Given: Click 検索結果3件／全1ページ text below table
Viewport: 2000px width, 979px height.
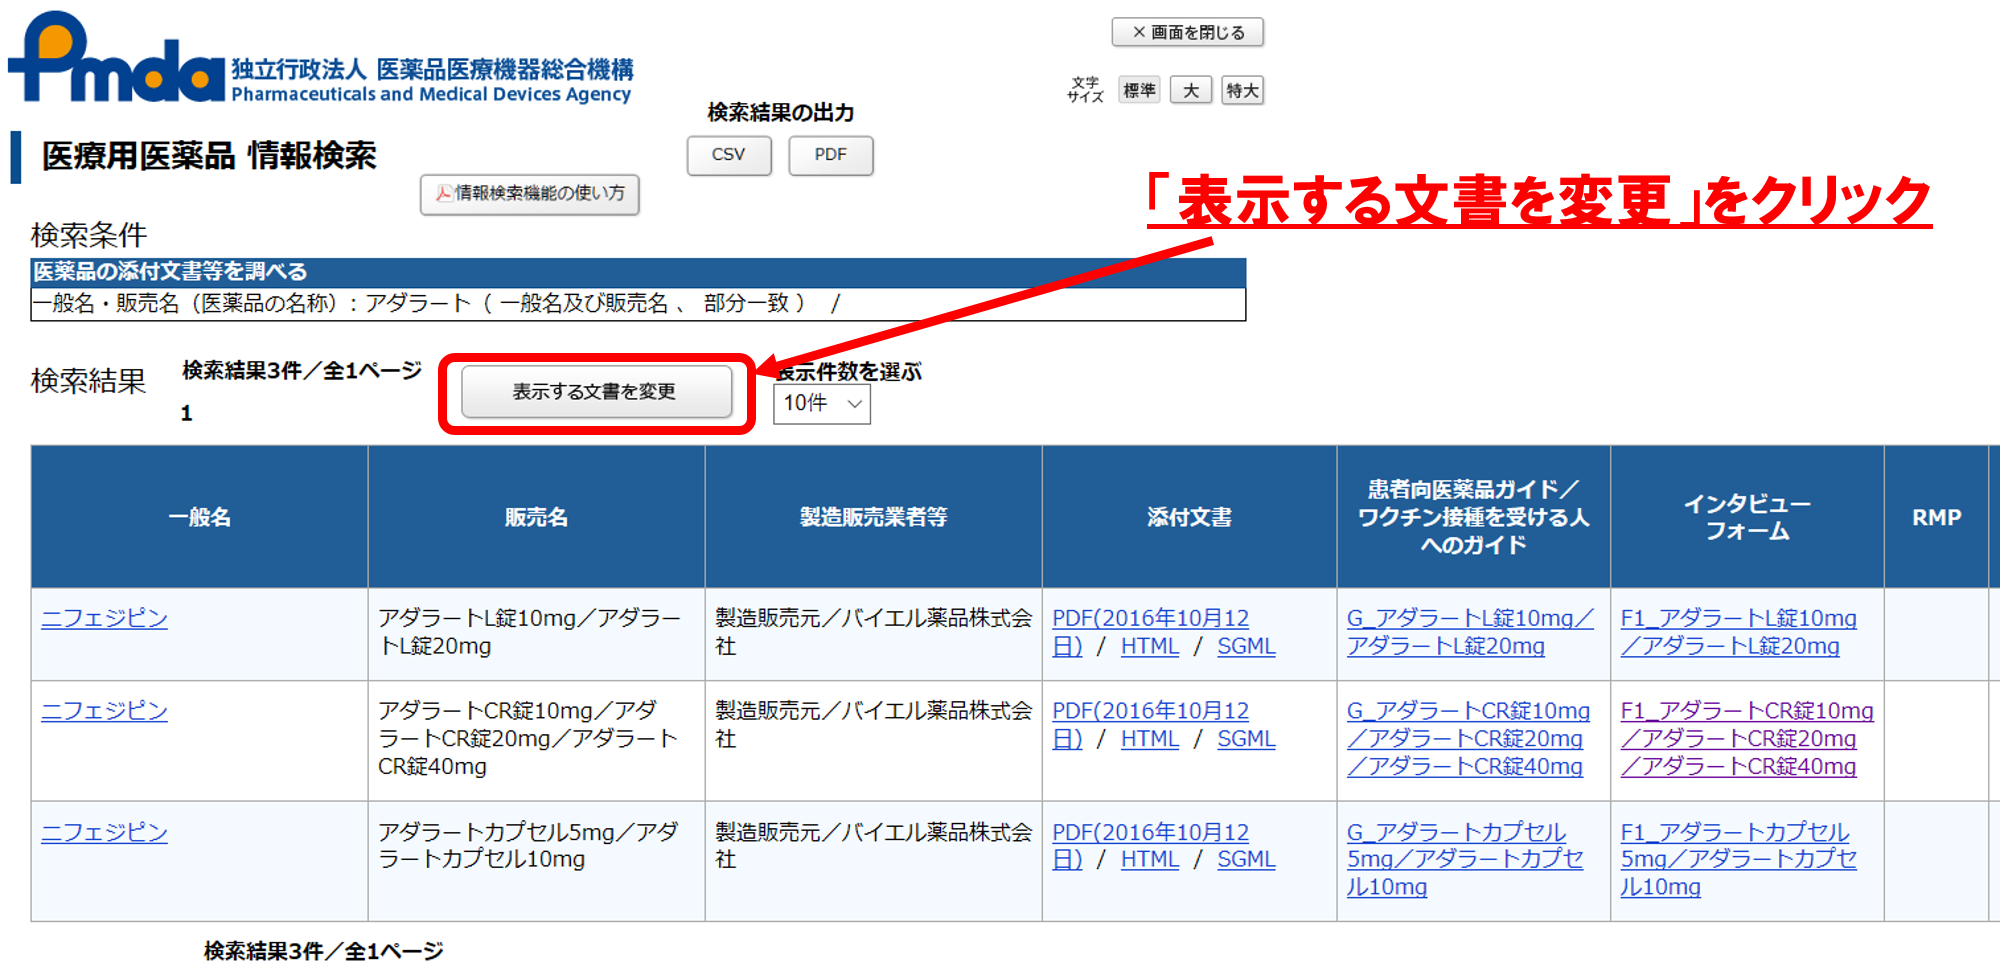Looking at the screenshot, I should (324, 951).
